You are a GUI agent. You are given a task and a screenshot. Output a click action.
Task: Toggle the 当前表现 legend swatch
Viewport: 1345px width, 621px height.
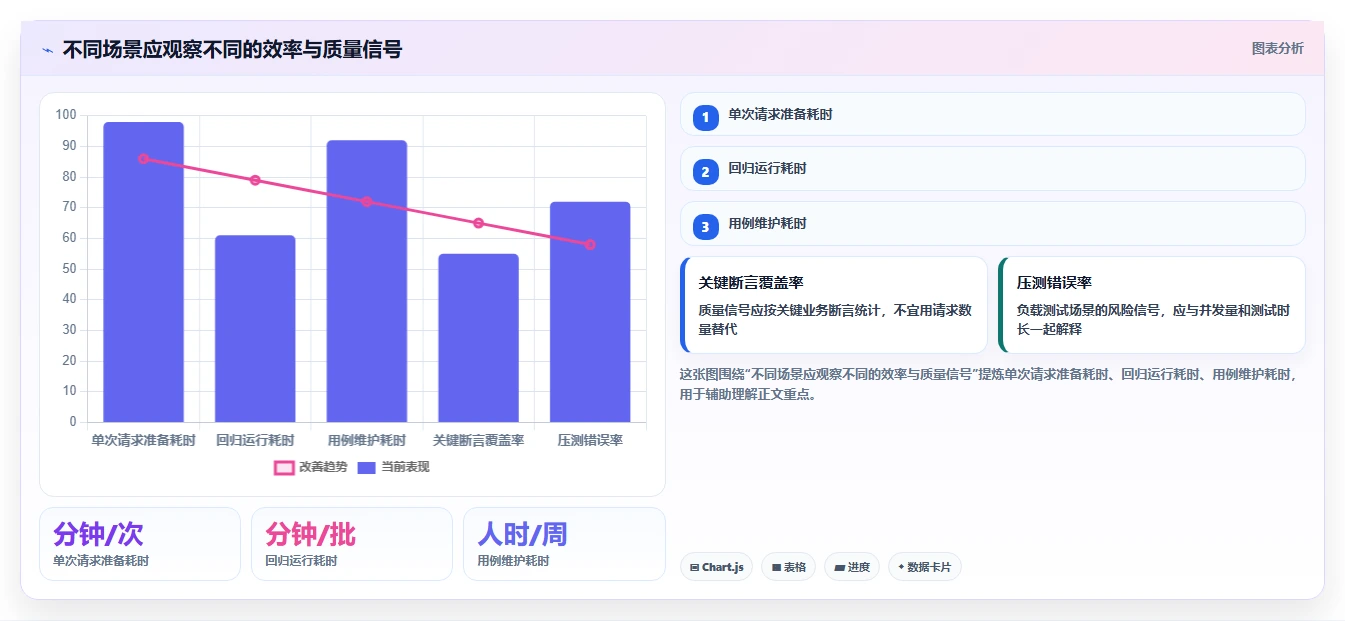tap(366, 467)
